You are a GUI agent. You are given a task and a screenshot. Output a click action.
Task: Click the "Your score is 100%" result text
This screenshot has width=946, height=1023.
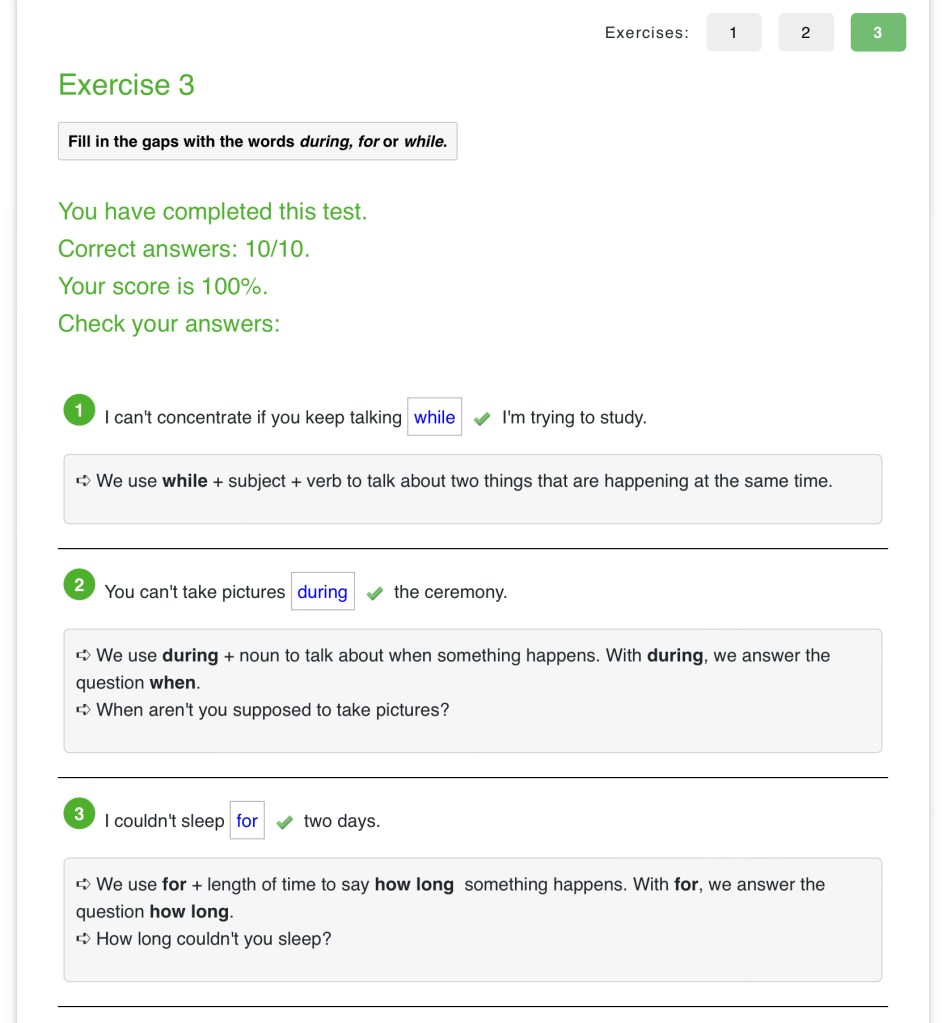point(163,286)
